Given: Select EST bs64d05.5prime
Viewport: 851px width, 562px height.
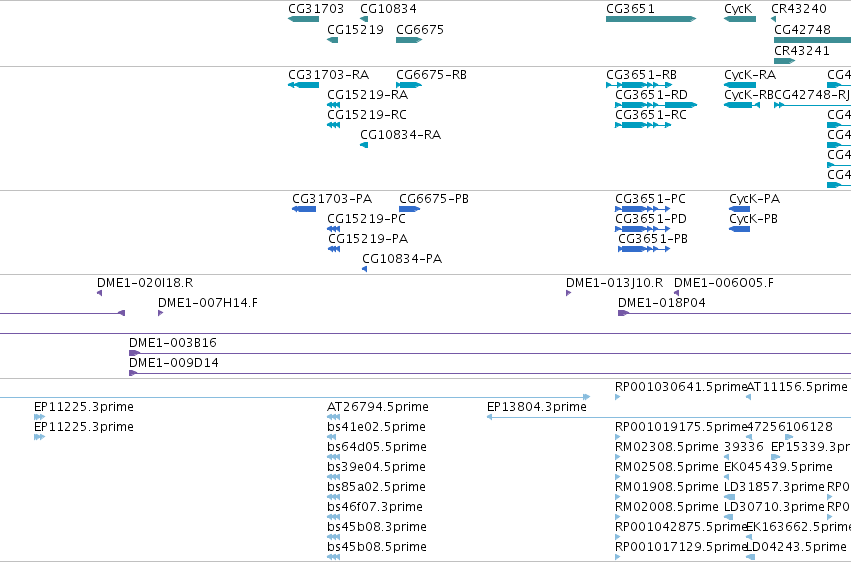Looking at the screenshot, I should 377,447.
